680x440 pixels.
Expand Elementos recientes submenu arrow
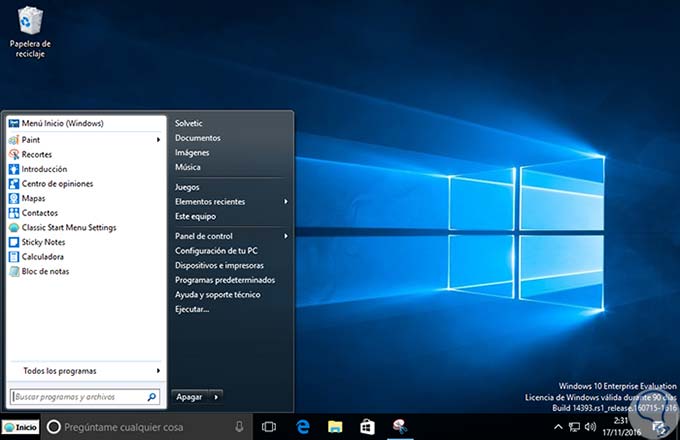coord(286,202)
